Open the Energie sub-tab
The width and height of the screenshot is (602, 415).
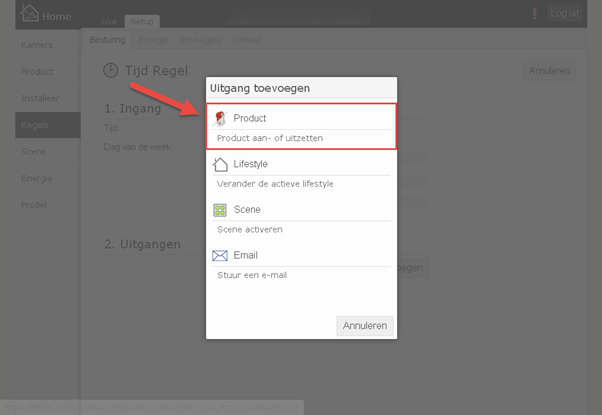click(153, 40)
